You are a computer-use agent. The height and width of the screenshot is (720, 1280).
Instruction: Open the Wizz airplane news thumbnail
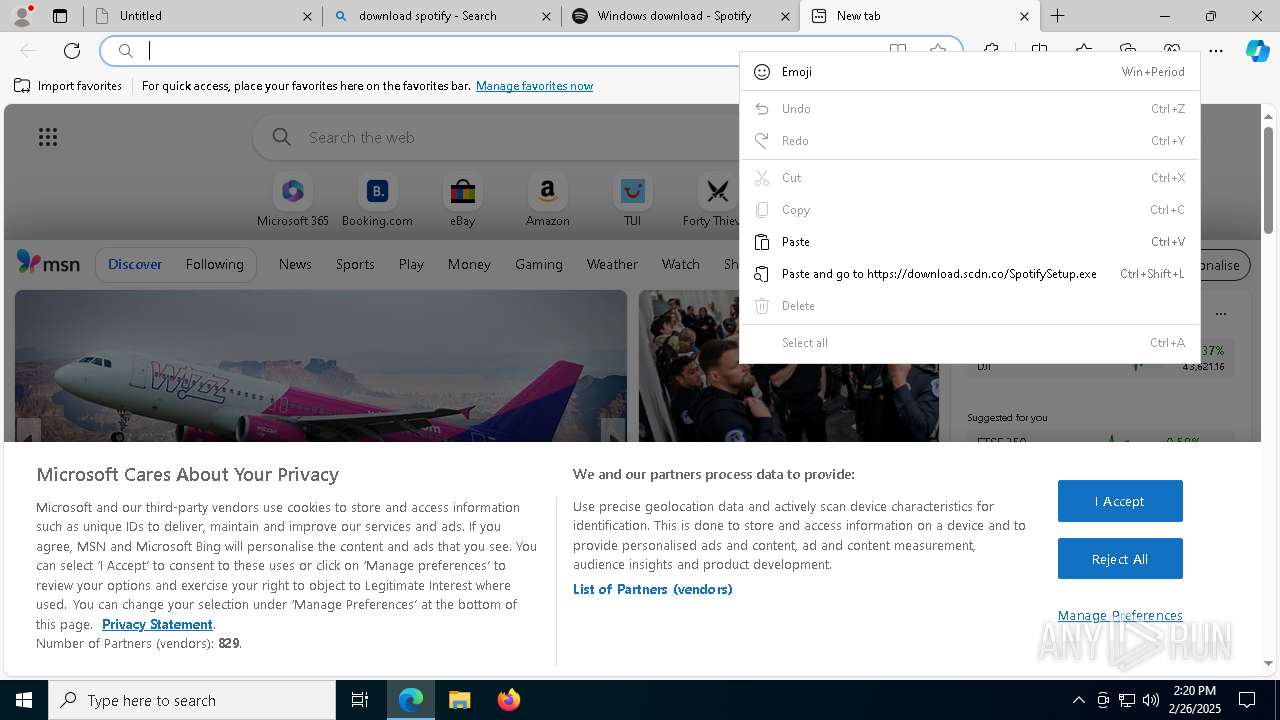coord(321,366)
